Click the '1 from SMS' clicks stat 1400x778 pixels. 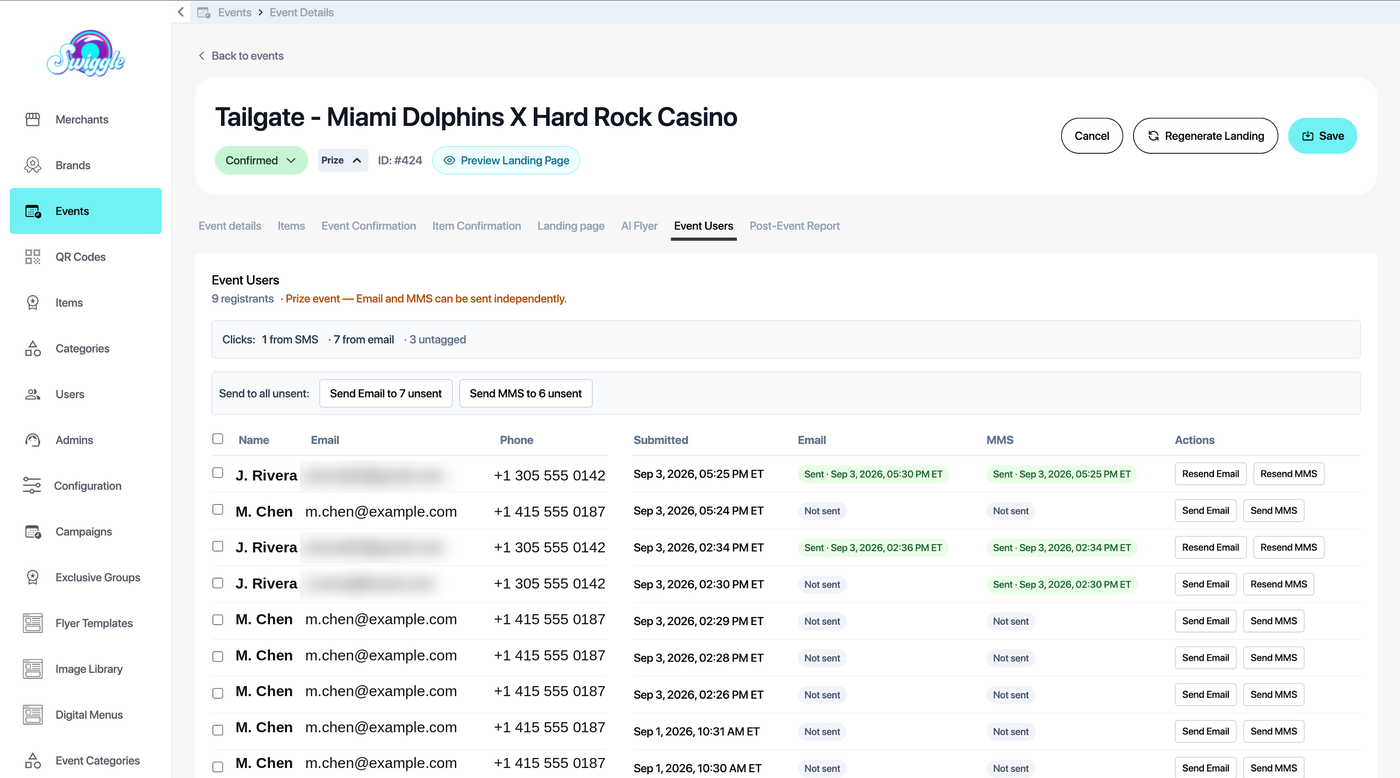290,340
